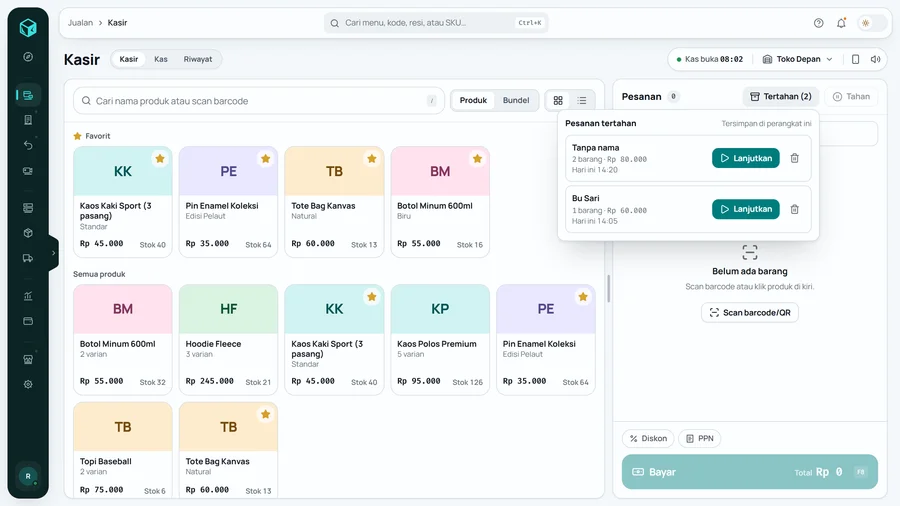Switch to the Riwayat tab
Viewport: 900px width, 506px height.
point(198,59)
